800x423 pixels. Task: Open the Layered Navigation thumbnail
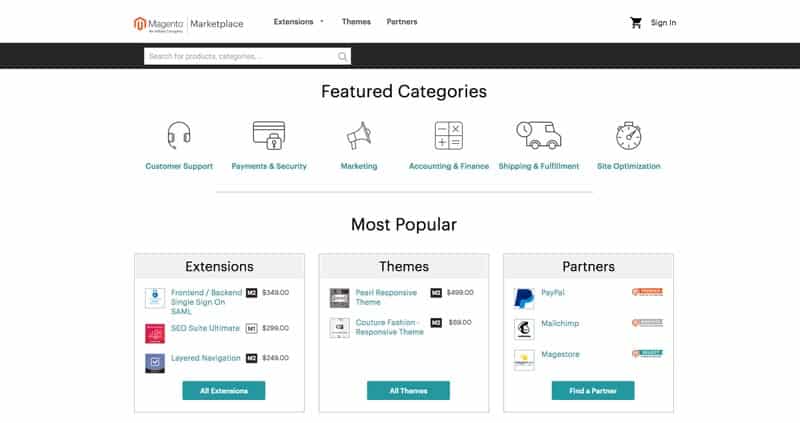pyautogui.click(x=155, y=363)
